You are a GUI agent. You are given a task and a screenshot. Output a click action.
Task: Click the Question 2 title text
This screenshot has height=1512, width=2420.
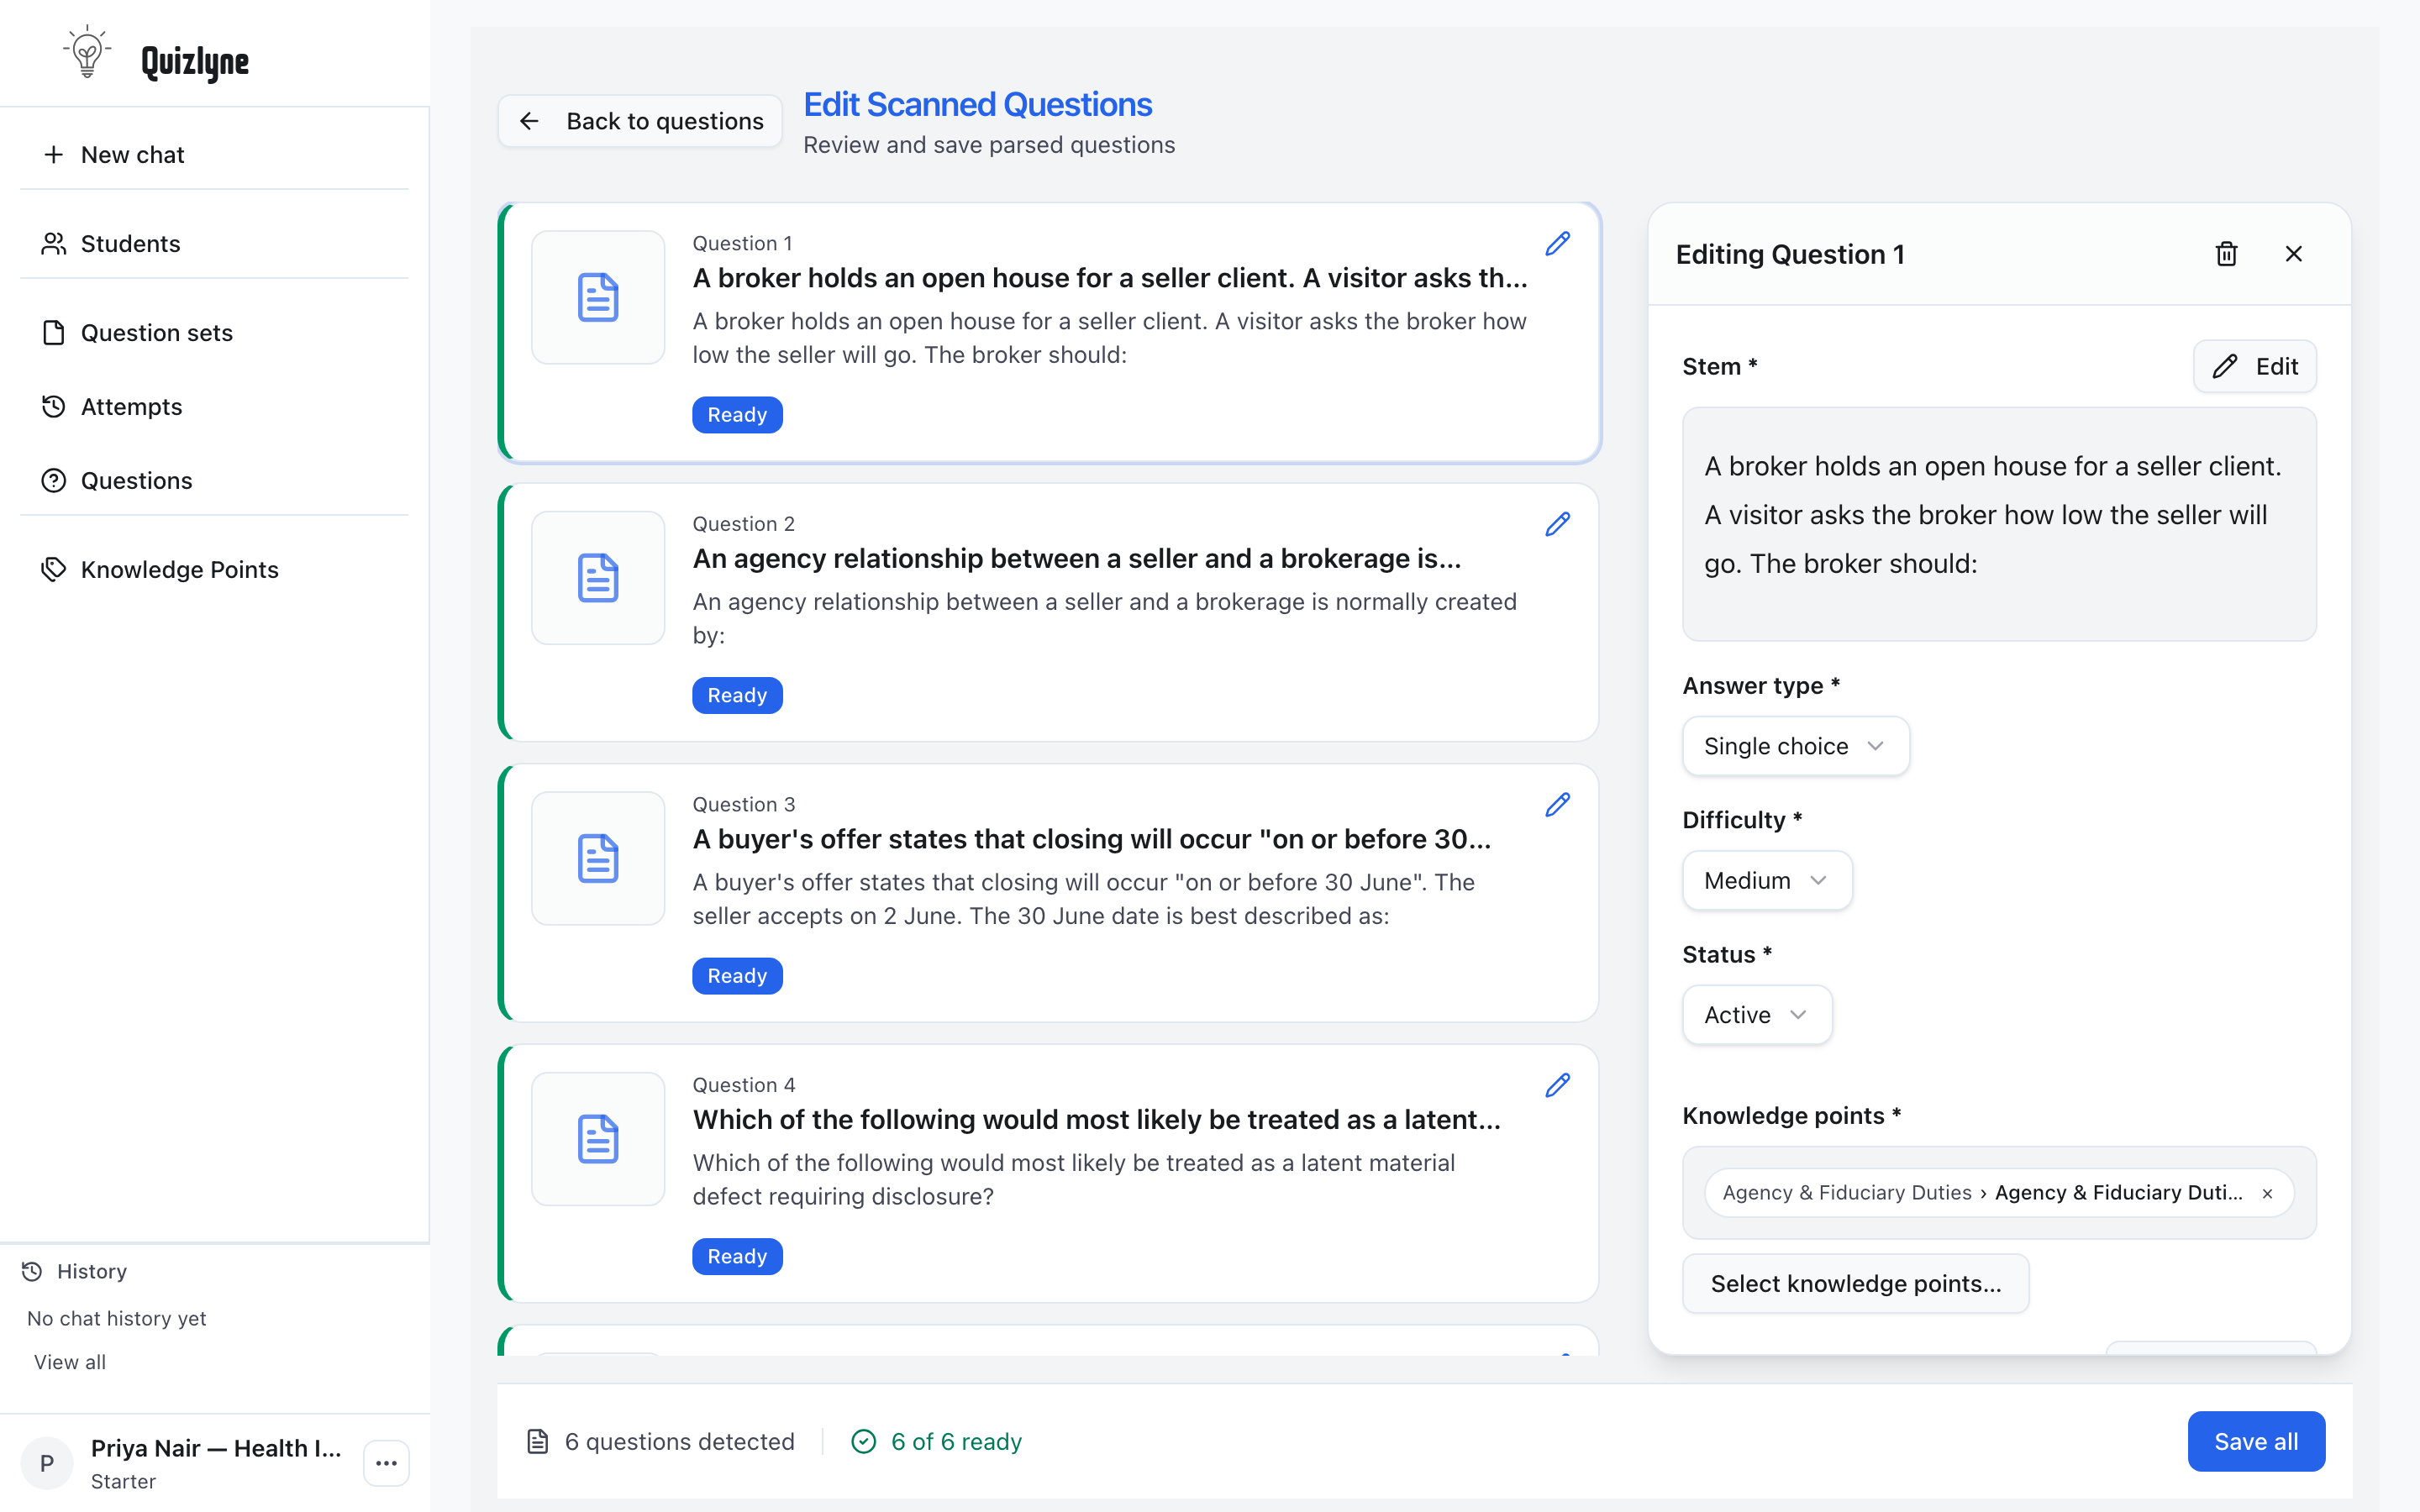pyautogui.click(x=1077, y=558)
